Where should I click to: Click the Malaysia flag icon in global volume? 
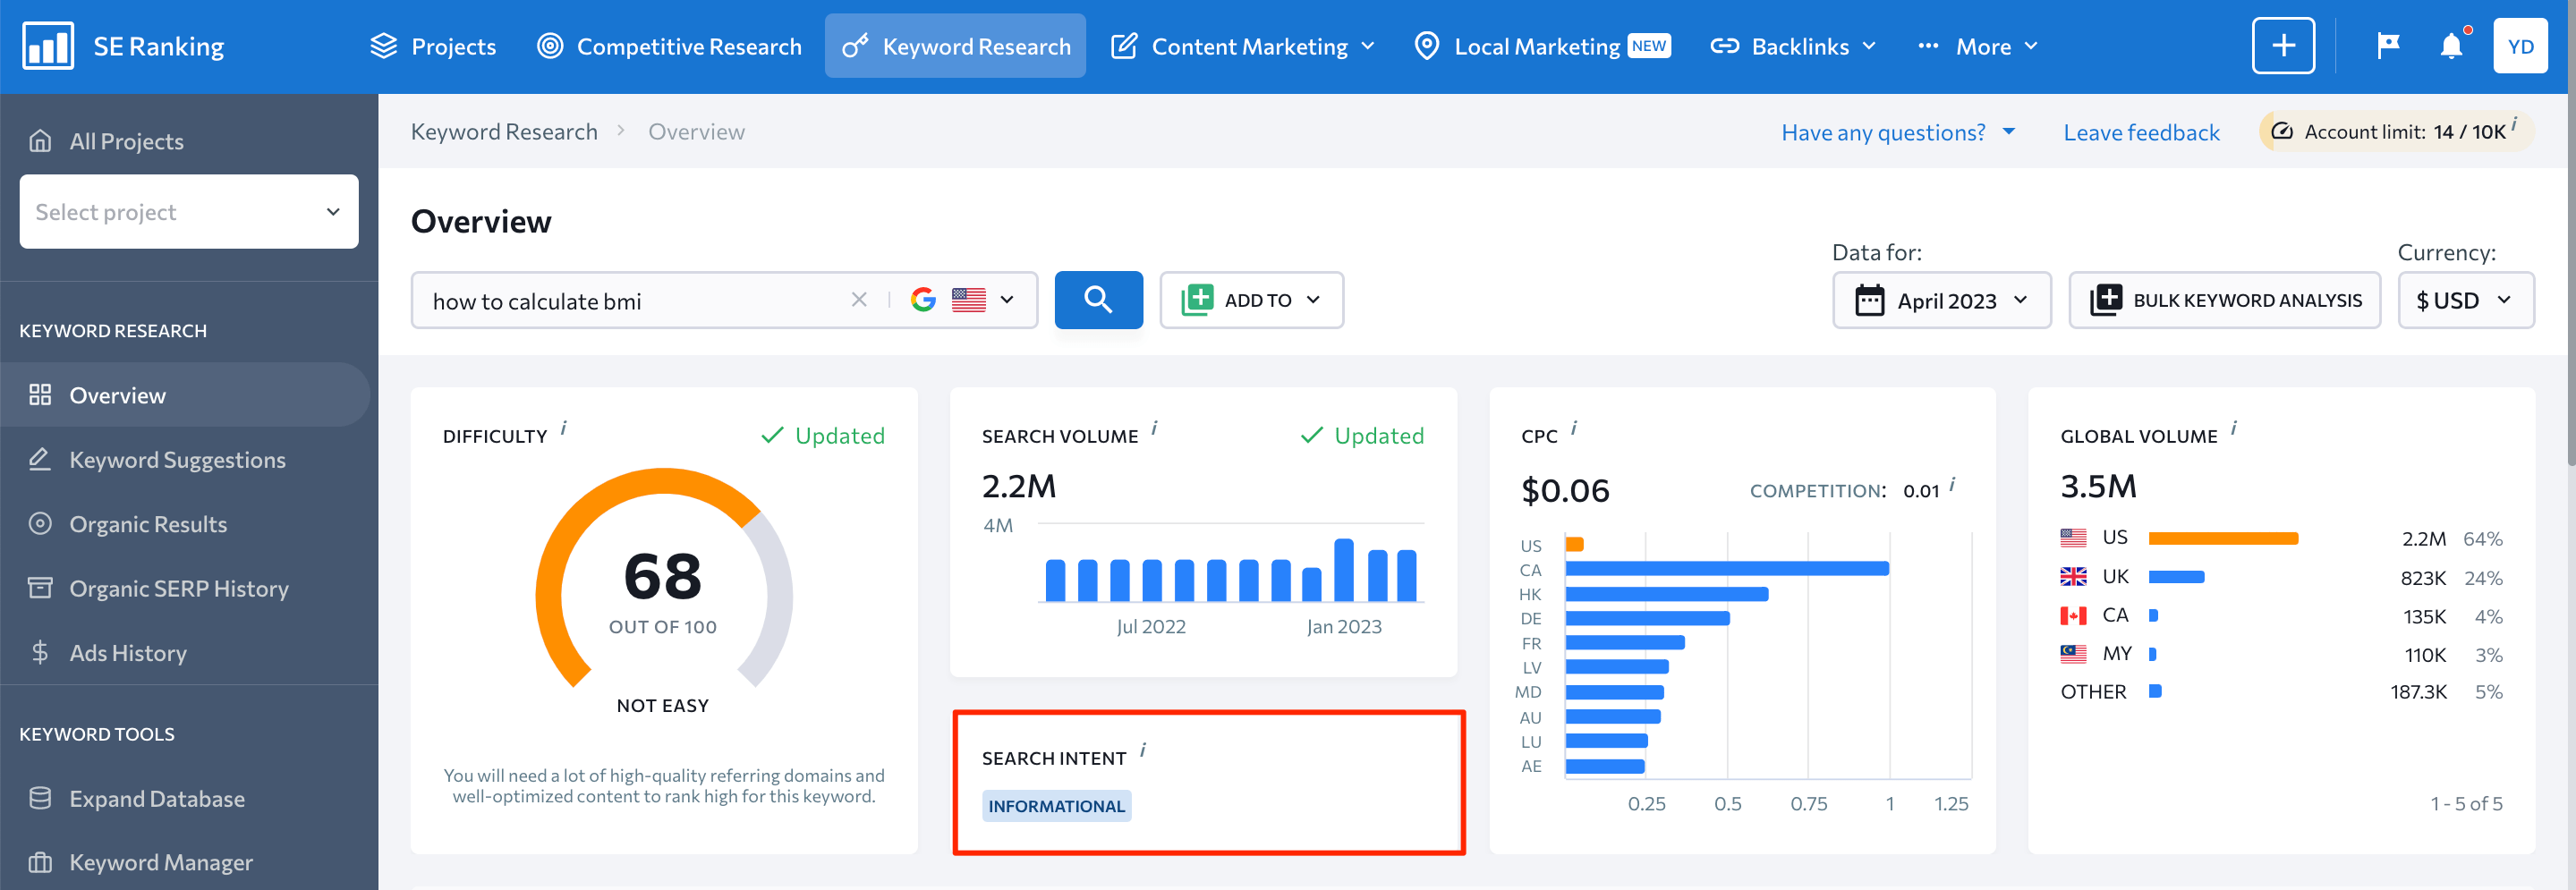(2073, 654)
